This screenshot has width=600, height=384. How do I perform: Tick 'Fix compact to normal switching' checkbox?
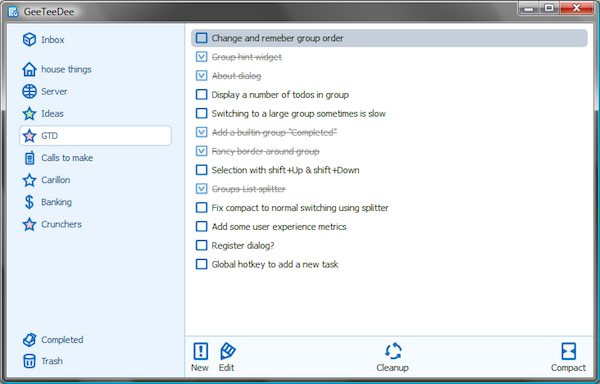coord(201,207)
